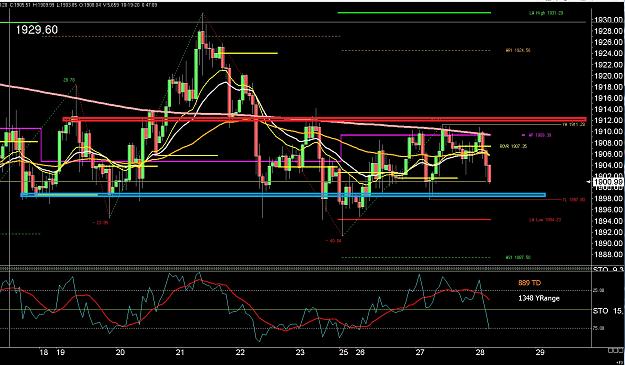Click date 20 on the time axis
The width and height of the screenshot is (625, 365).
[x=120, y=352]
